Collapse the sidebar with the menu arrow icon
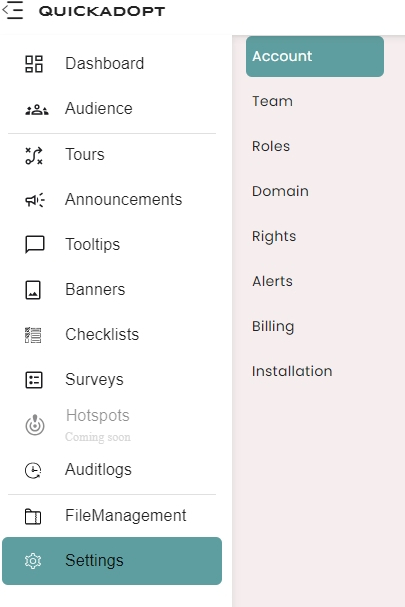The height and width of the screenshot is (607, 405). pyautogui.click(x=12, y=10)
